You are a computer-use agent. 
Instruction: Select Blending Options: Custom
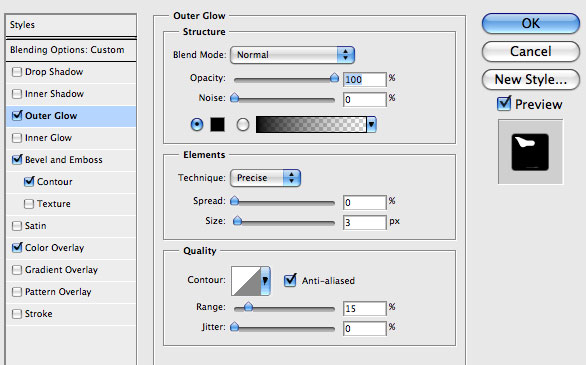71,50
